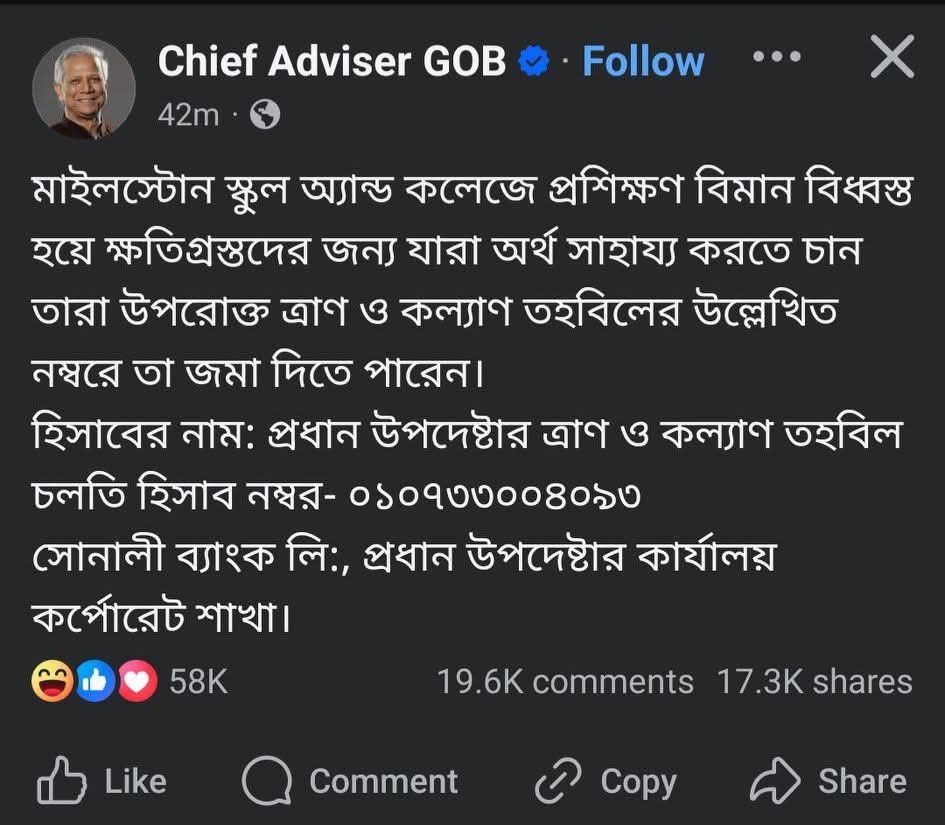
Task: Click the Chief Adviser GOB page name
Action: [x=331, y=62]
